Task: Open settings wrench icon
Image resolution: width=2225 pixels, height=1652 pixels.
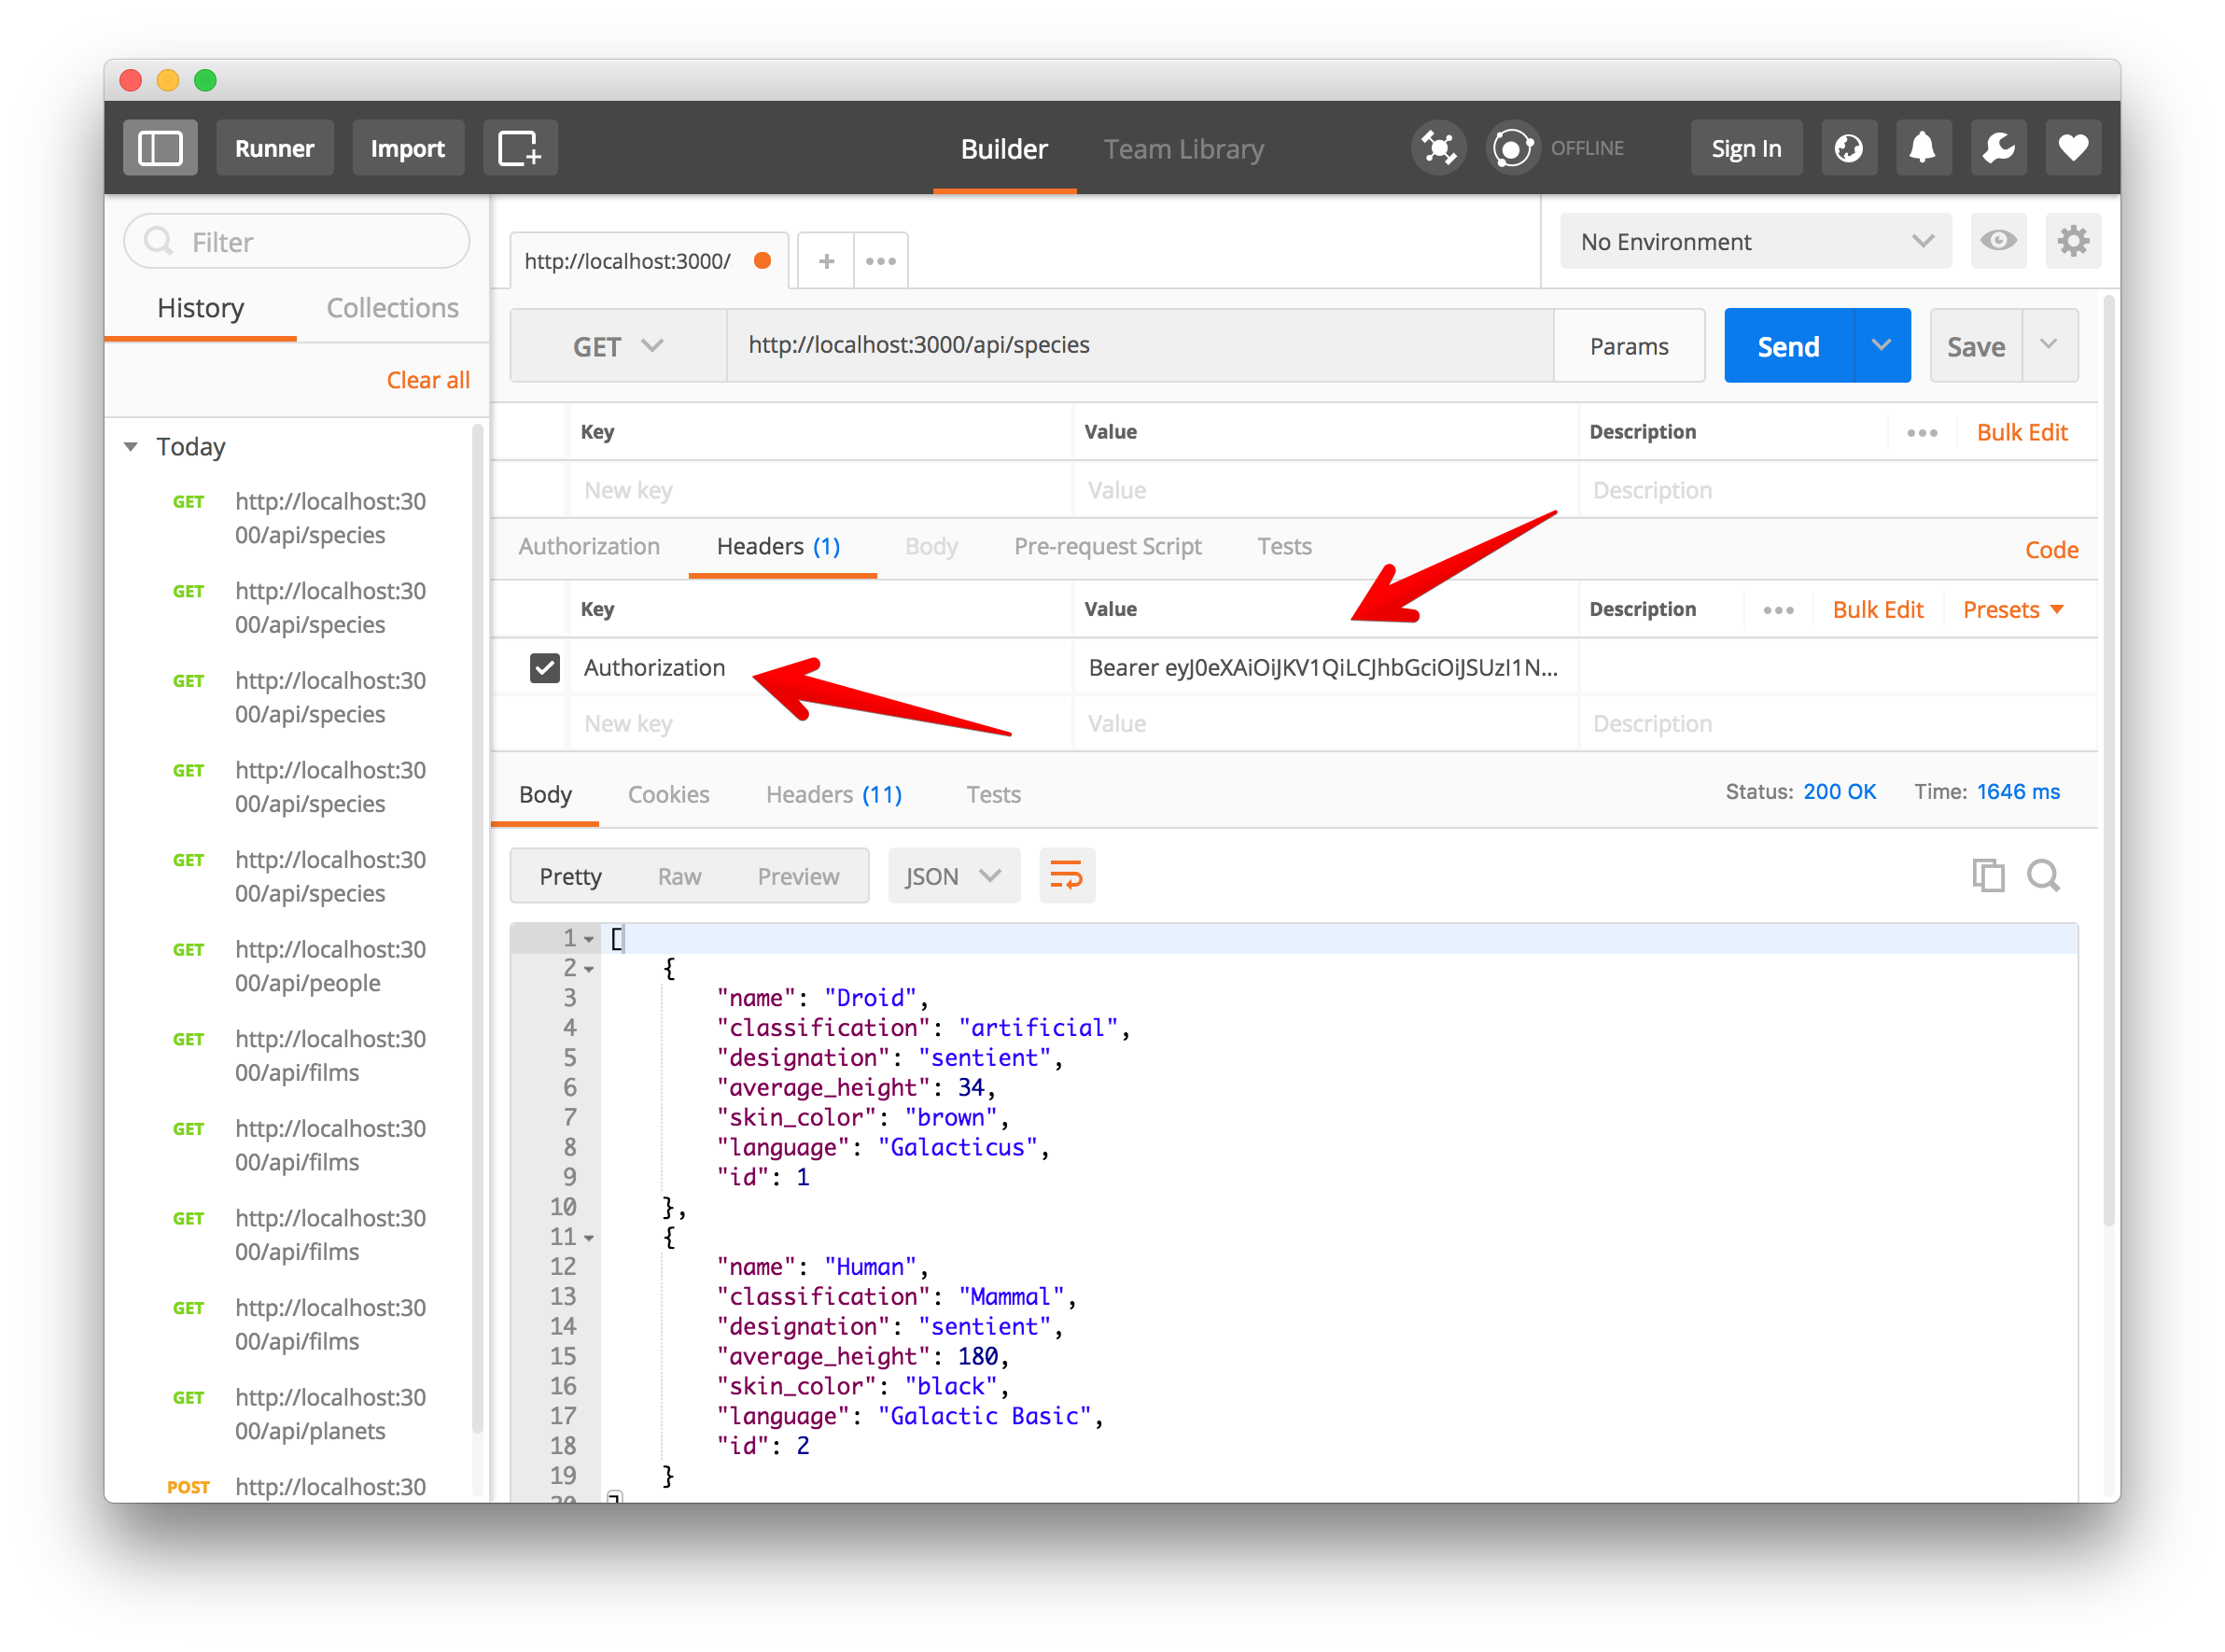Action: [x=1997, y=148]
